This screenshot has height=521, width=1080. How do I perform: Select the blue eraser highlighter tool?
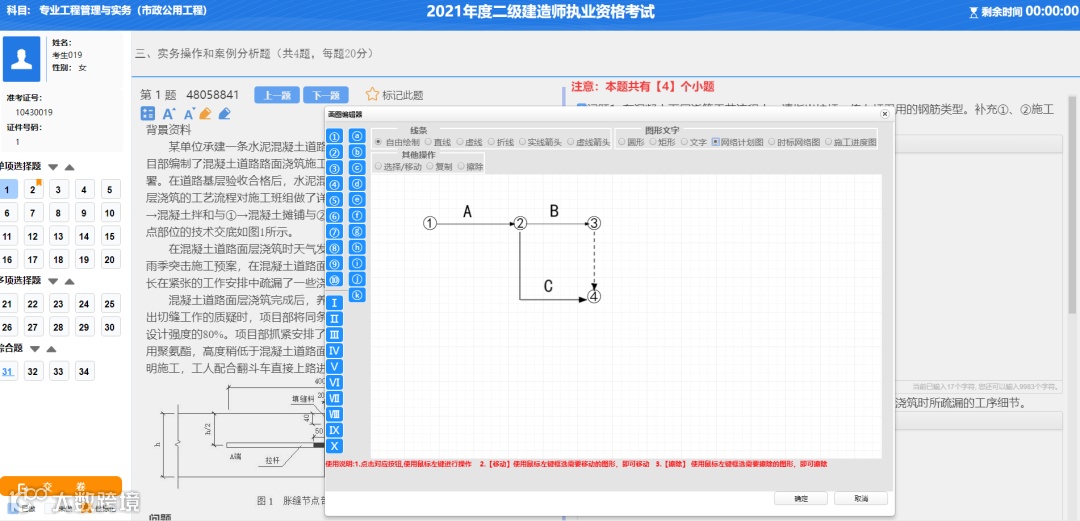[225, 114]
